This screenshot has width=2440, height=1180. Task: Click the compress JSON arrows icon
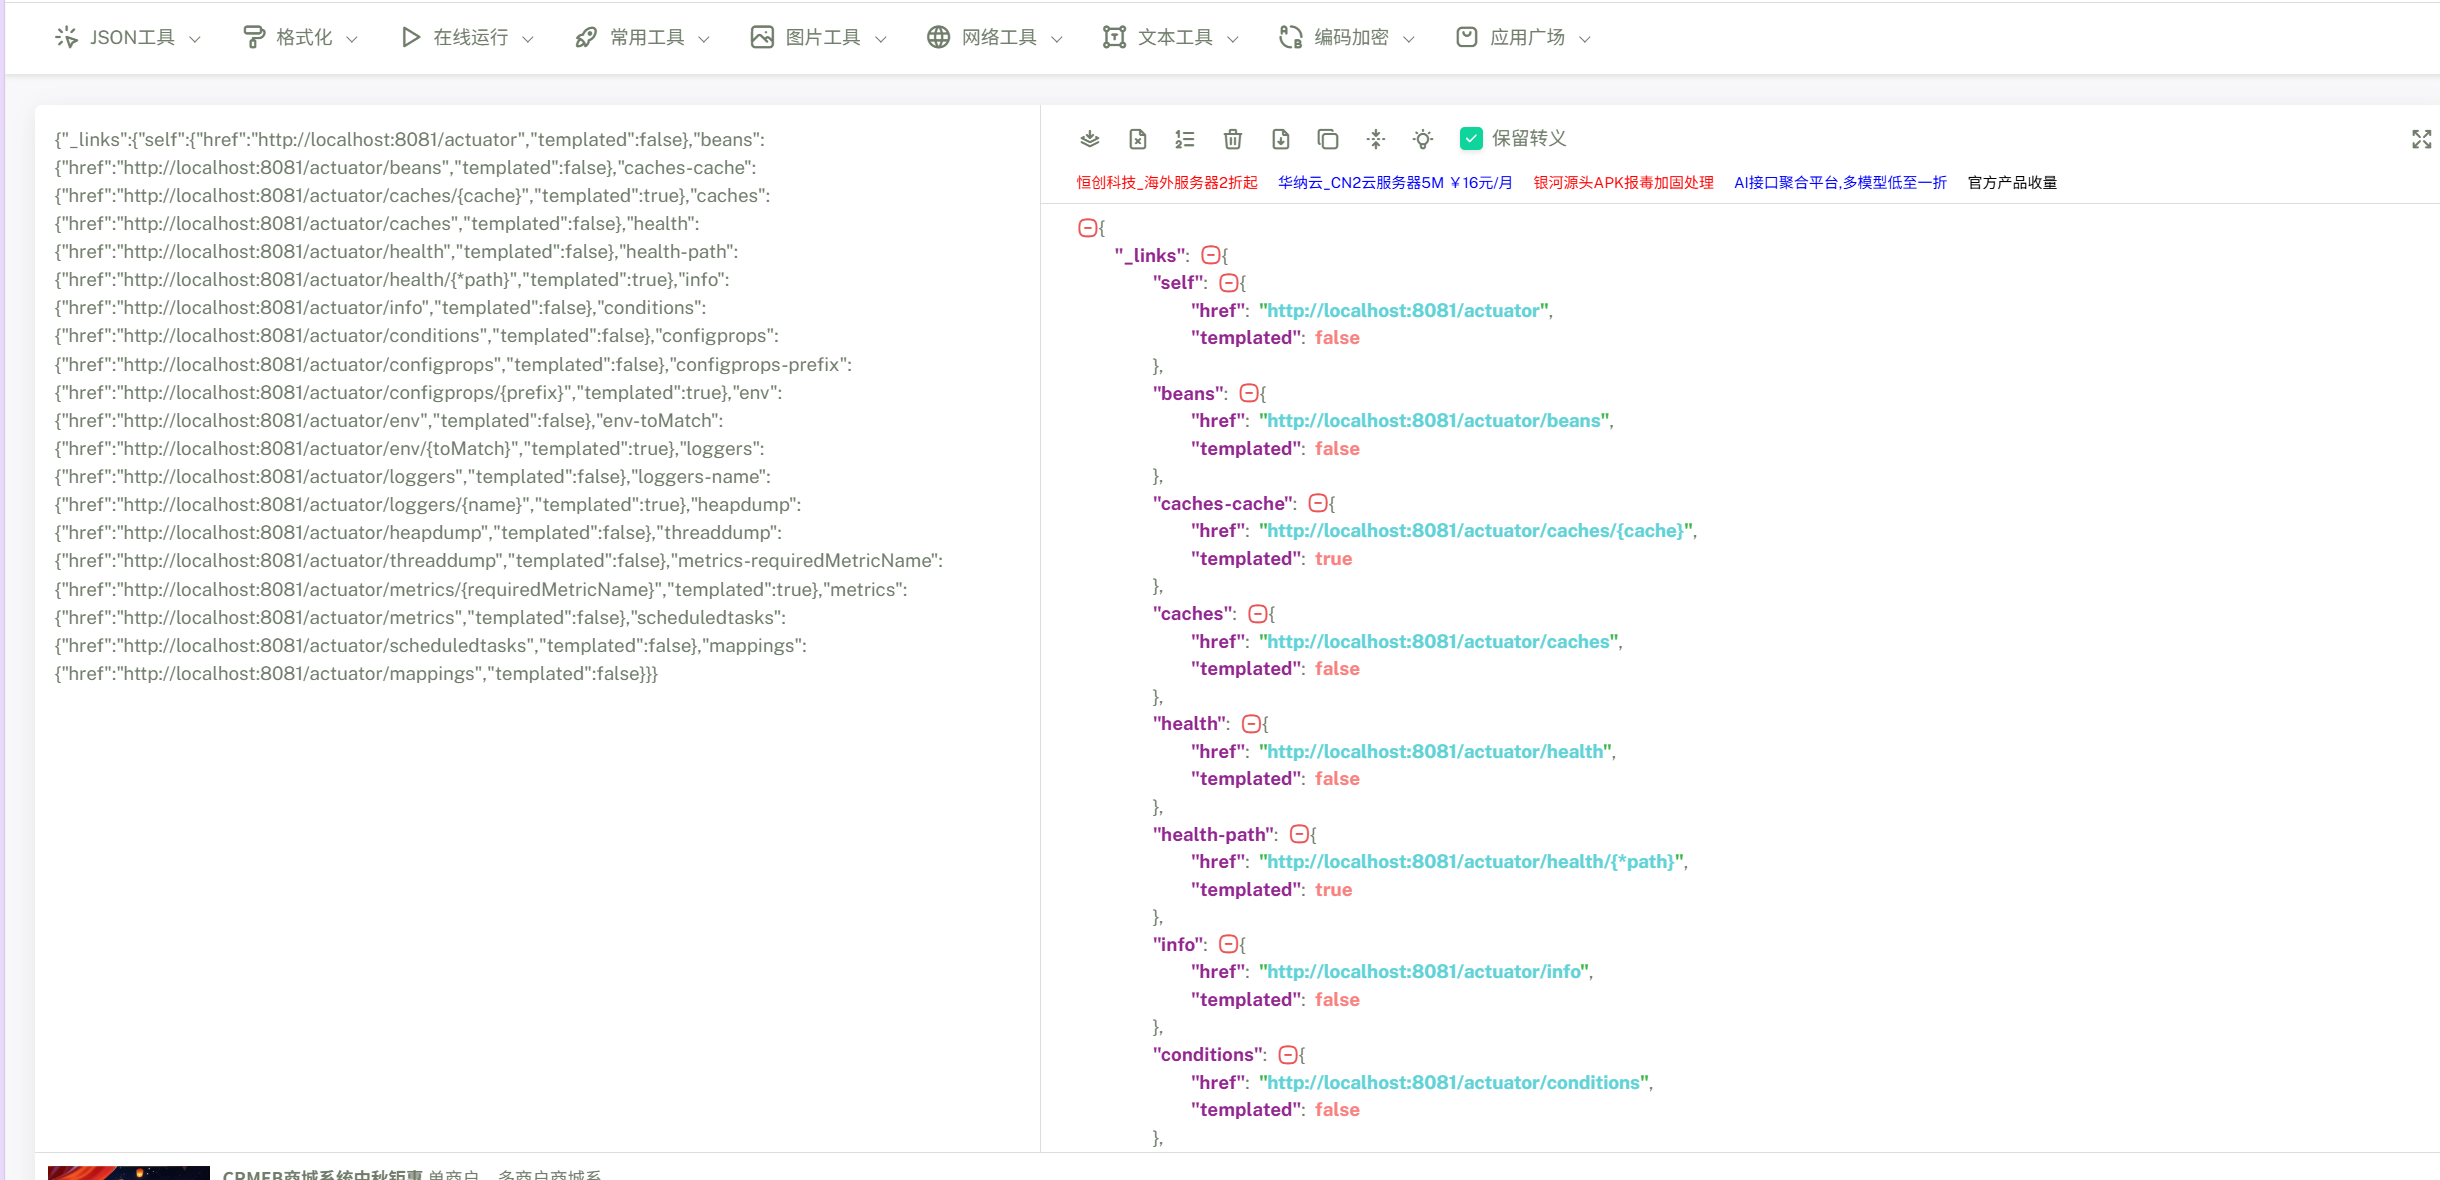(x=1375, y=139)
